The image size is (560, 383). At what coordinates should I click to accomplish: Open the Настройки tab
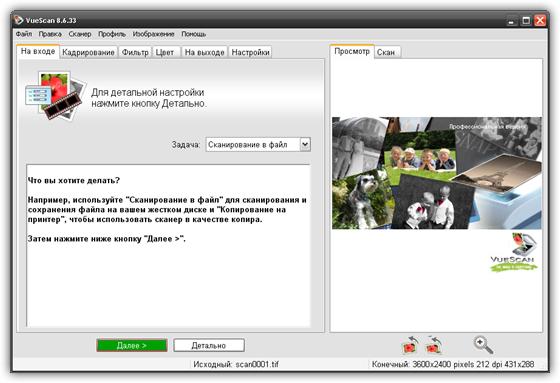(x=250, y=52)
